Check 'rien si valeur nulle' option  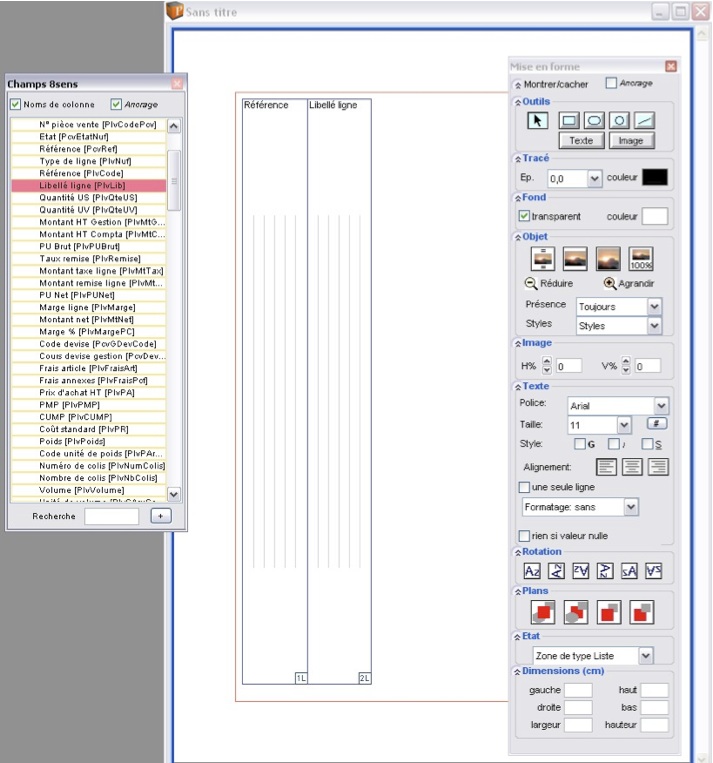[x=524, y=536]
